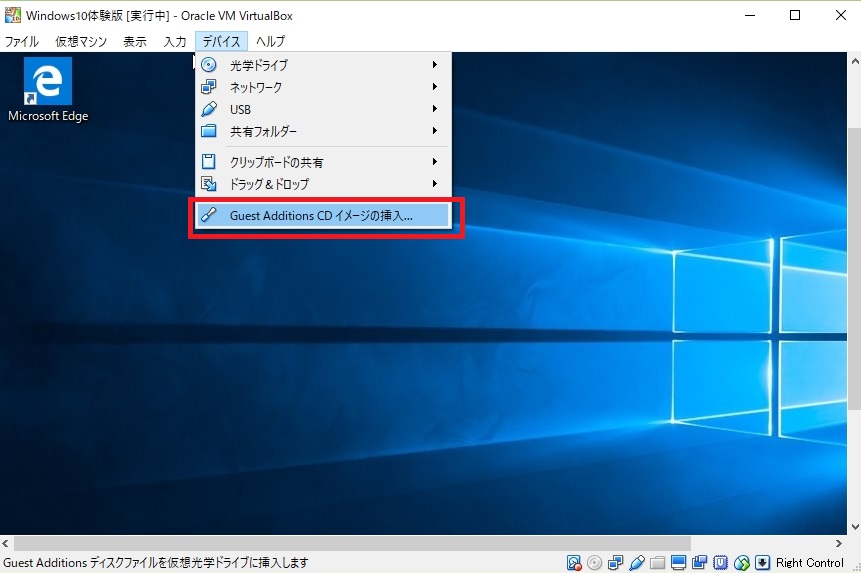Click the horizontal scrollbar right arrow
Image resolution: width=861 pixels, height=573 pixels.
838,543
